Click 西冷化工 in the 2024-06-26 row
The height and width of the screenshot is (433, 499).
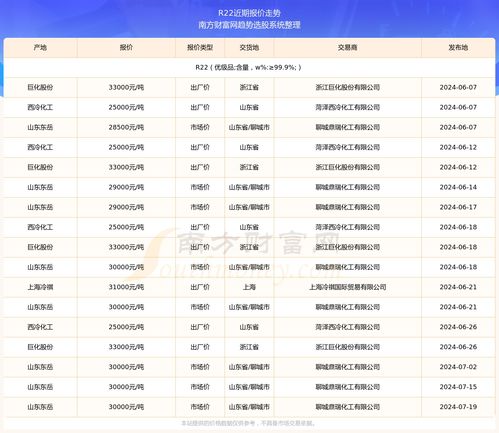coord(40,327)
